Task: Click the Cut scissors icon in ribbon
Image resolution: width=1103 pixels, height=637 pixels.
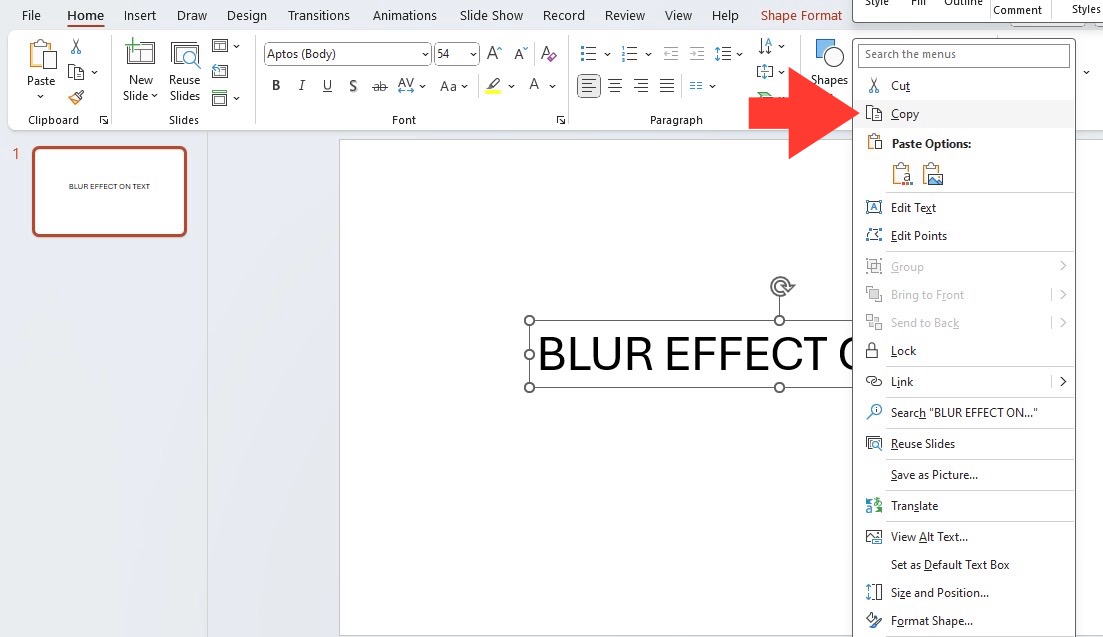Action: point(76,47)
